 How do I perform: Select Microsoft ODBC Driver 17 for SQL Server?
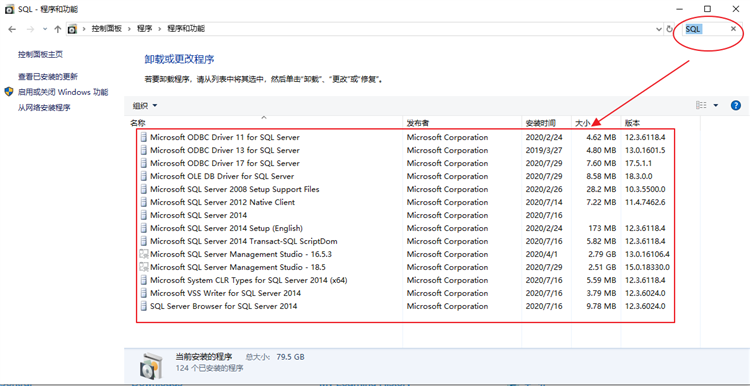click(225, 163)
